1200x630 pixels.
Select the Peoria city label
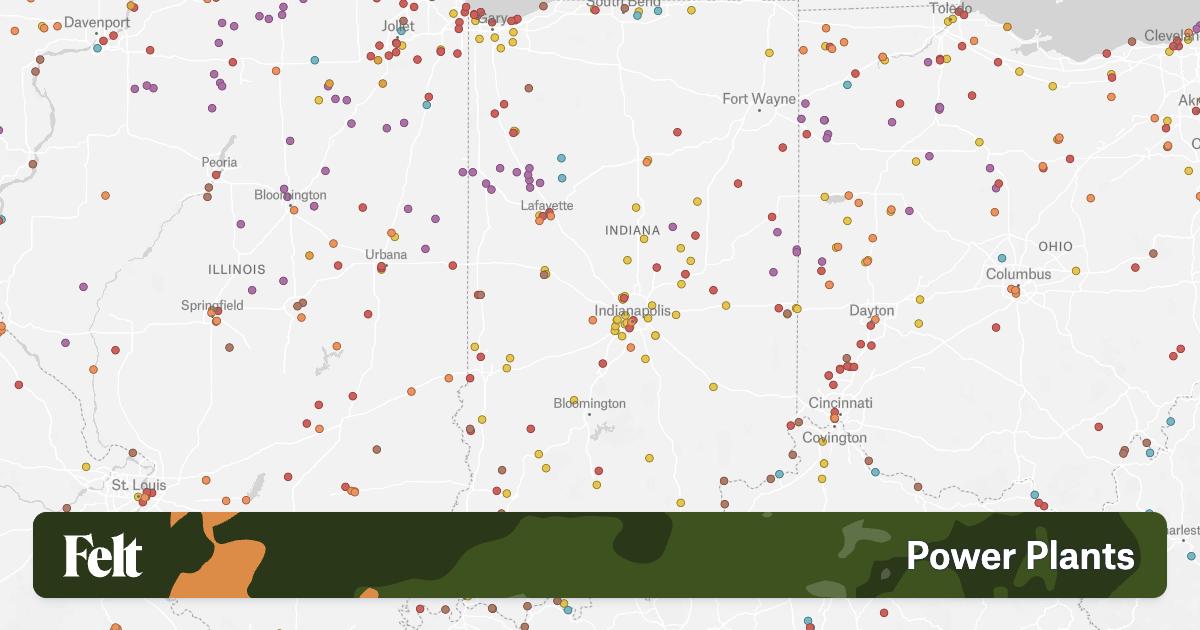pos(219,162)
